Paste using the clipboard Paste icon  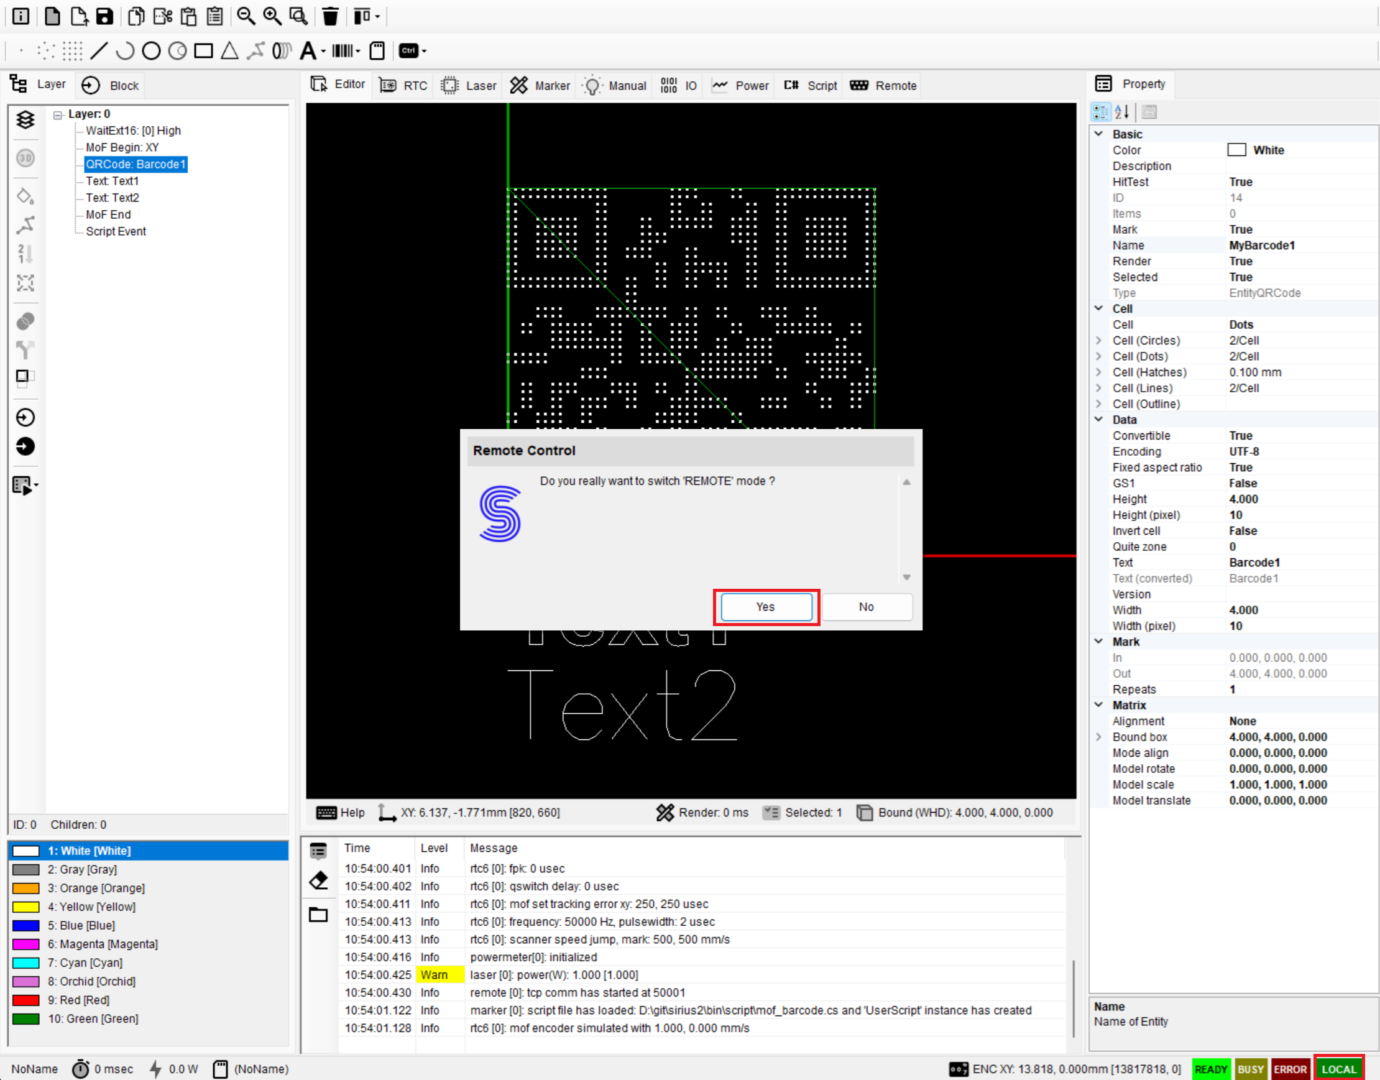[188, 16]
